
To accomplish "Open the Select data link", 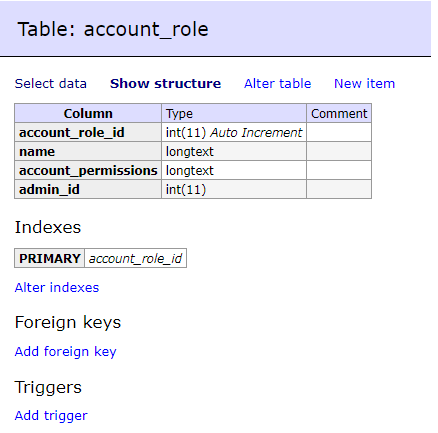I will point(51,84).
